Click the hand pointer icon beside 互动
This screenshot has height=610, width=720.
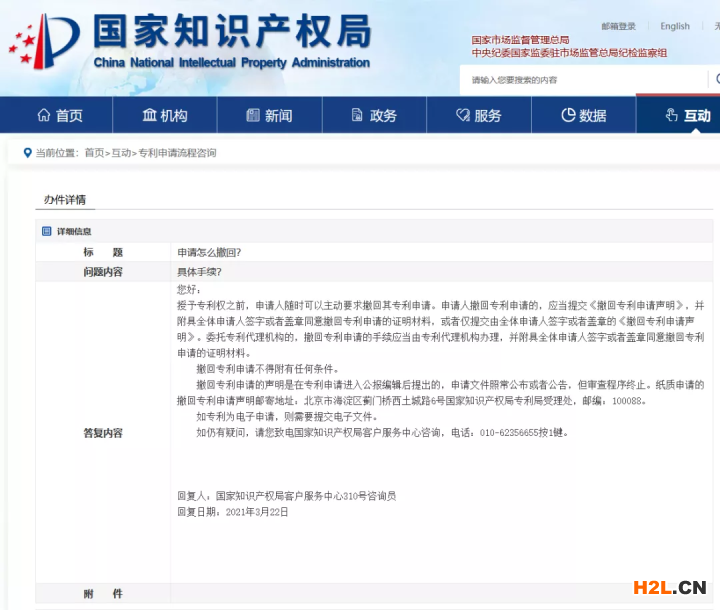tap(672, 115)
